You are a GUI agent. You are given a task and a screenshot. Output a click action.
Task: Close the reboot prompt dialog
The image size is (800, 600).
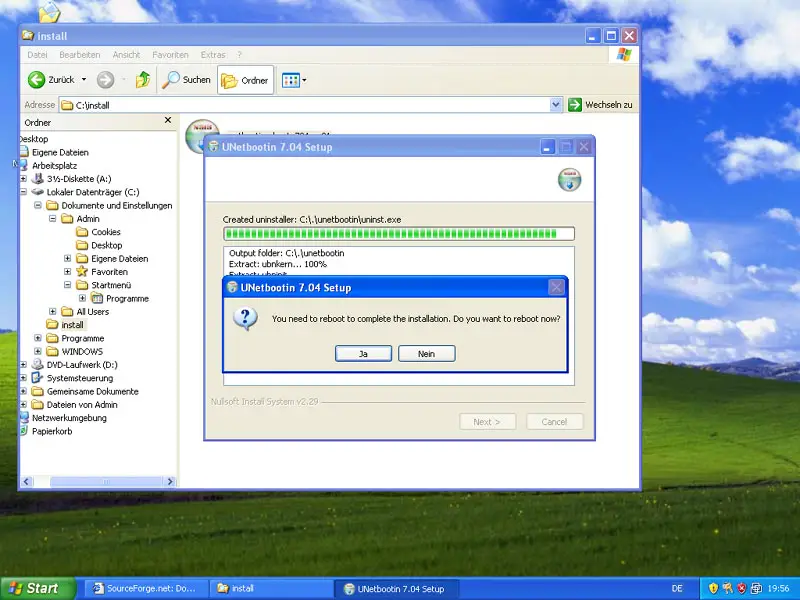(x=556, y=287)
